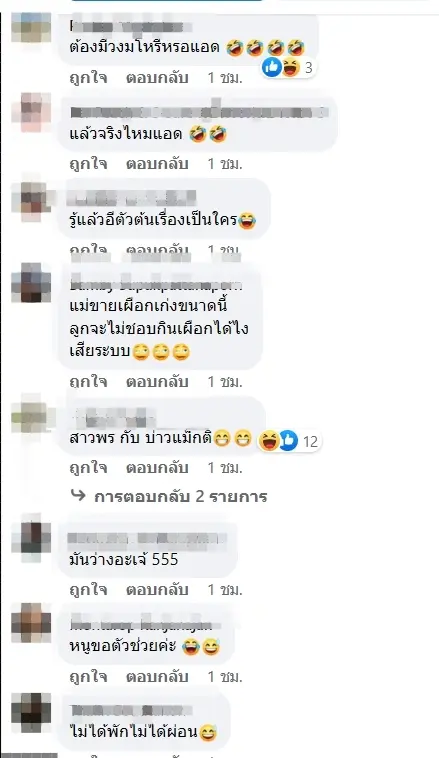The width and height of the screenshot is (439, 758).
Task: Open the reaction count 12 on the สาวพร comment
Action: point(310,441)
